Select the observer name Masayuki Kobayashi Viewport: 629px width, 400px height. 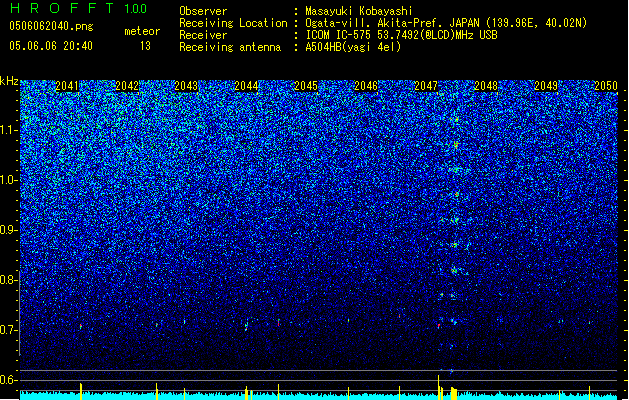point(359,11)
